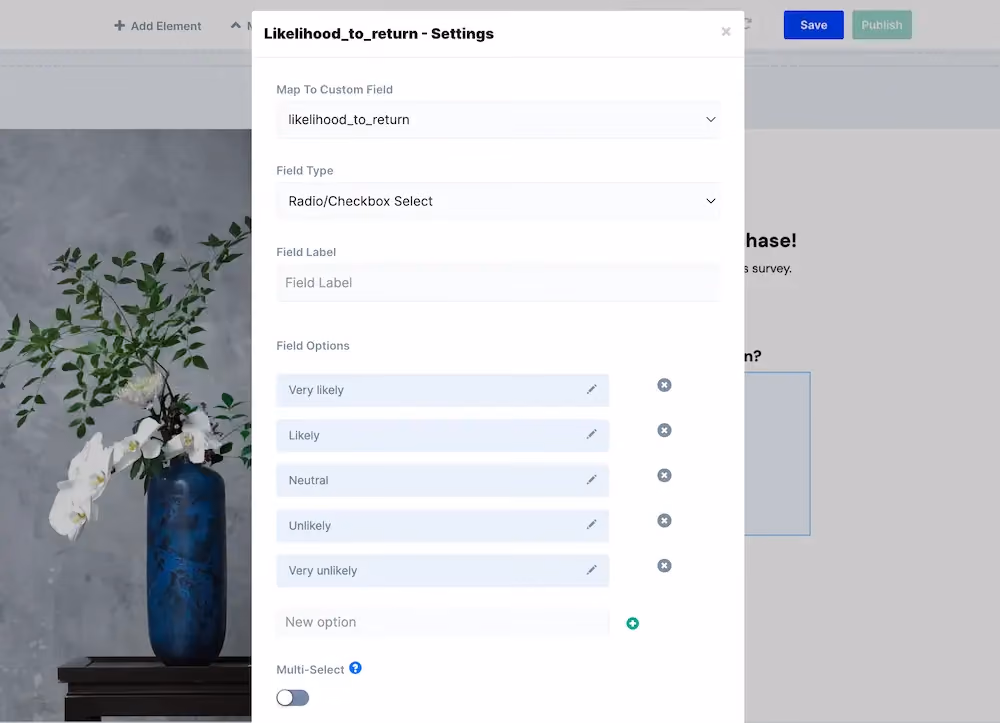Screen dimensions: 1000x723
Task: Close the Likelihood_to_return settings dialog
Action: click(726, 32)
